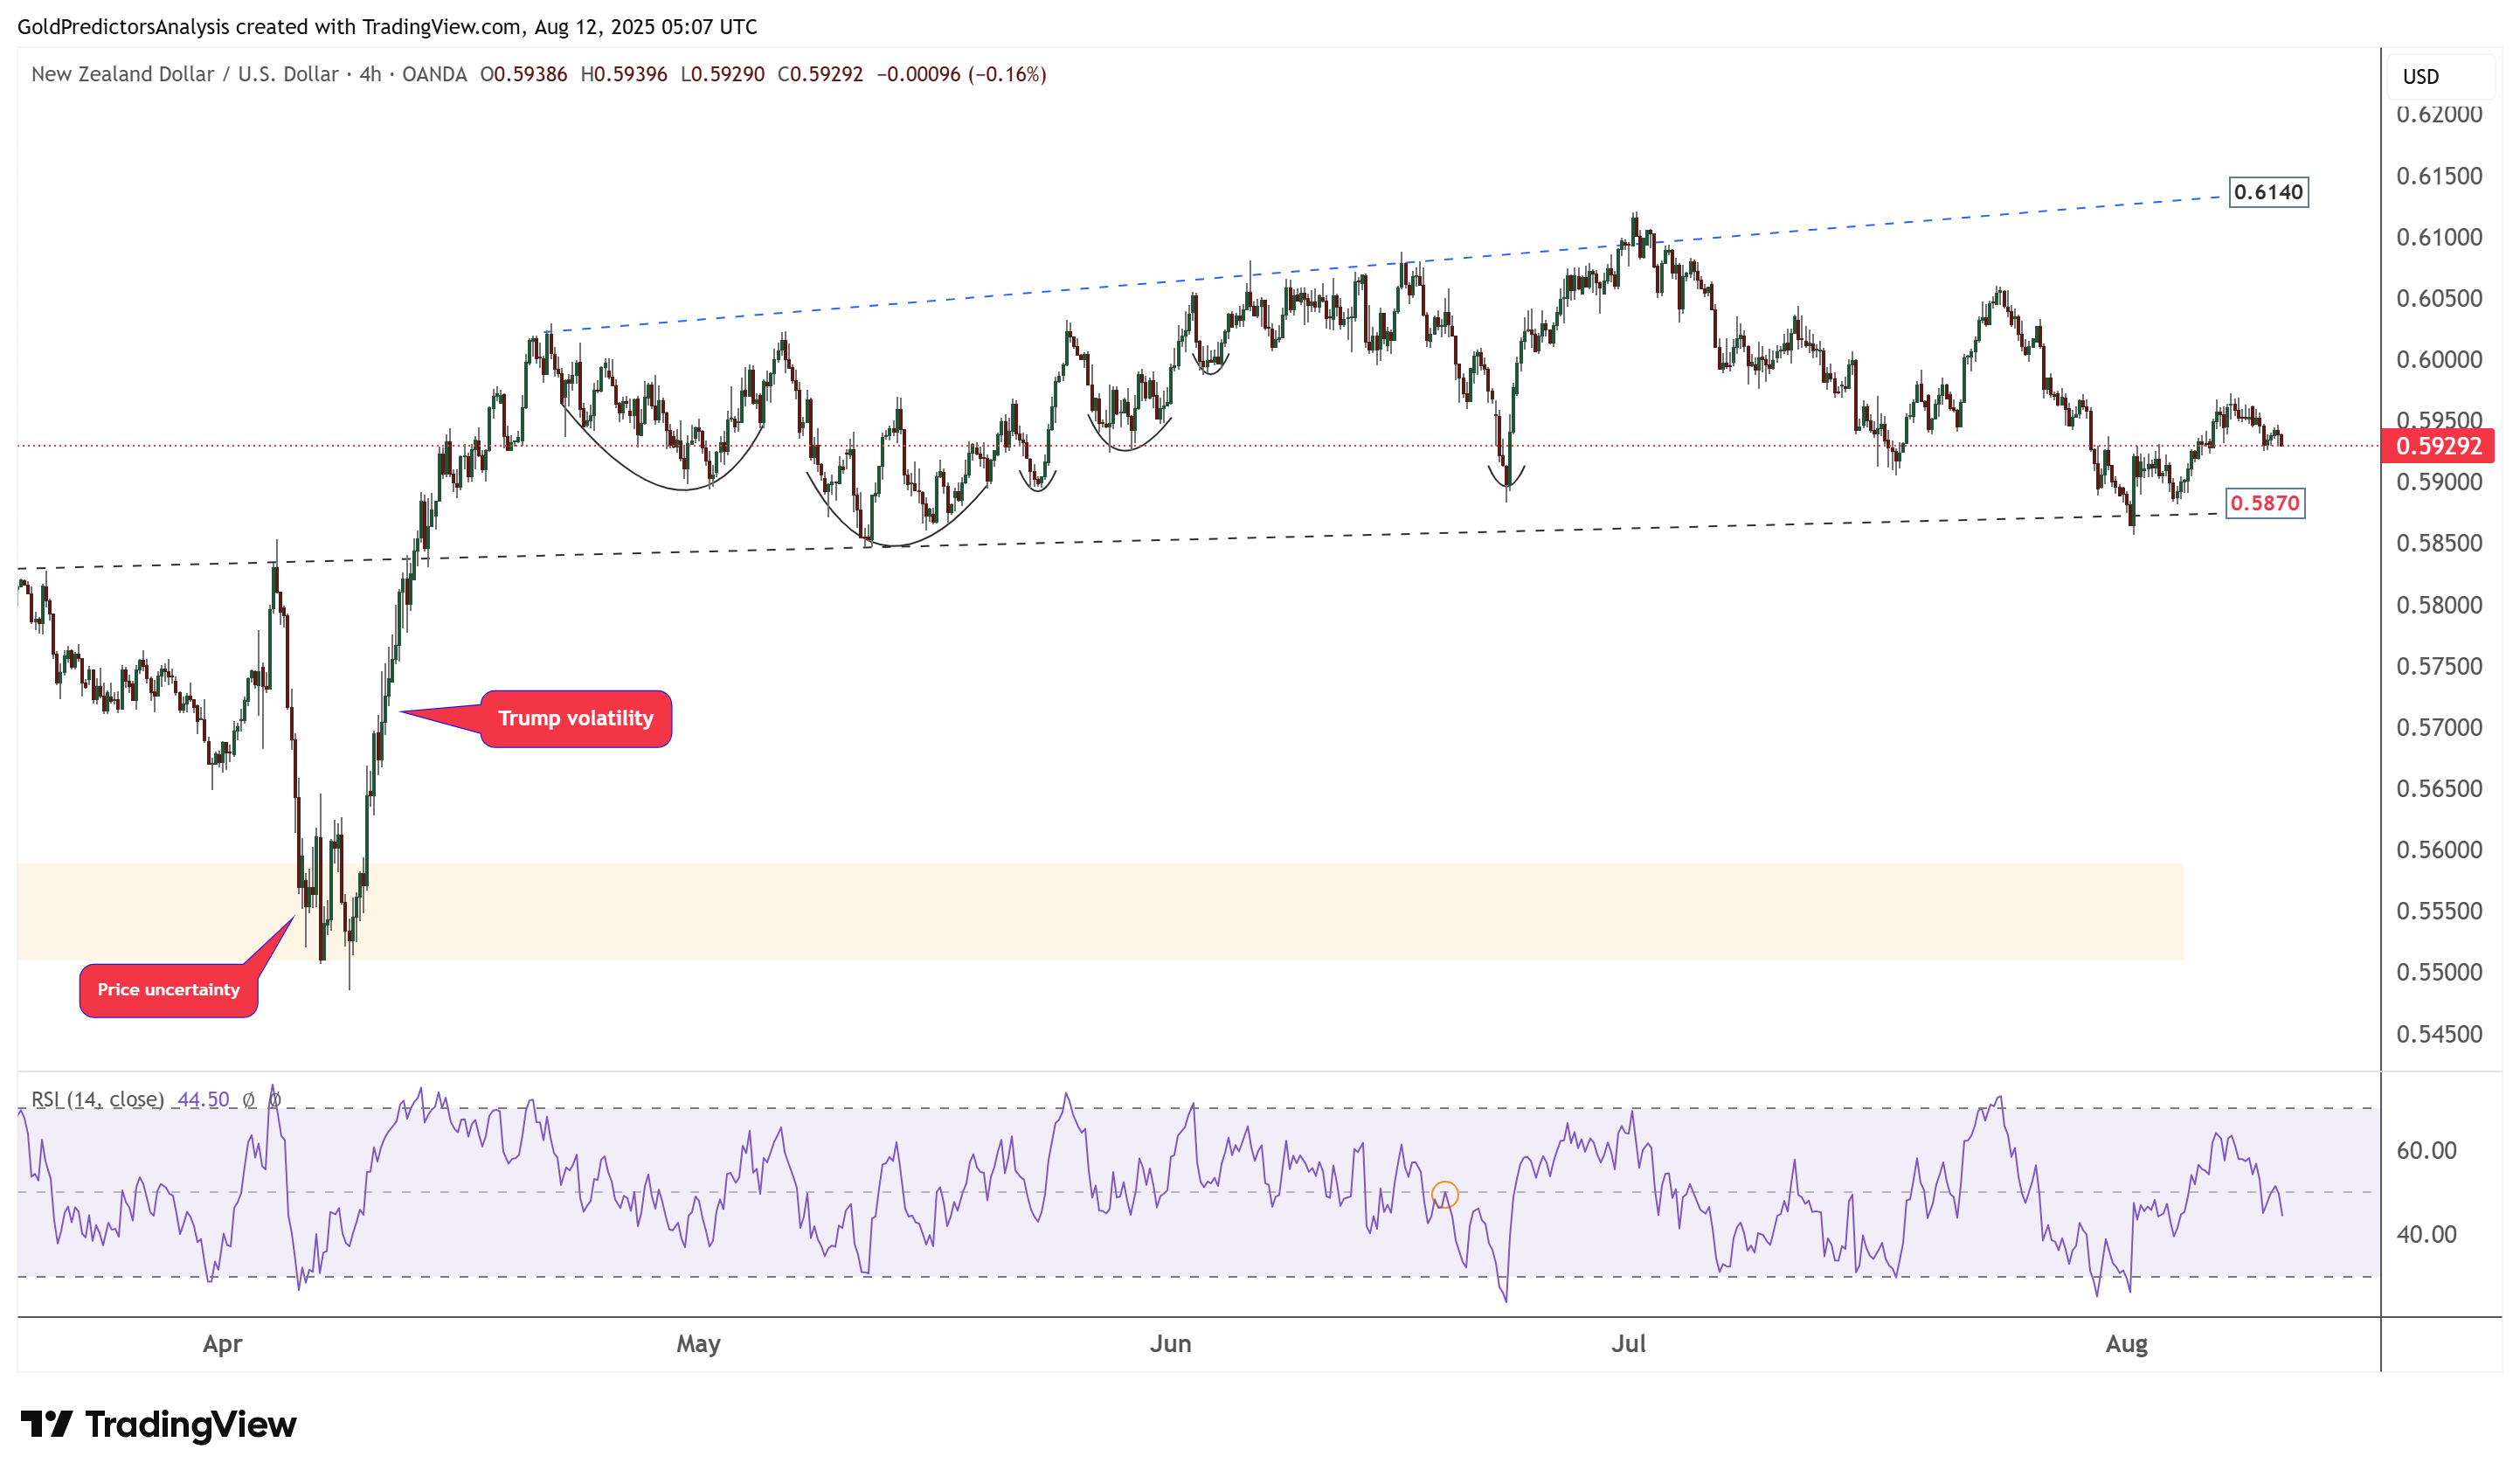The image size is (2520, 1477).
Task: Click the Jul label on time axis
Action: tap(1628, 1344)
